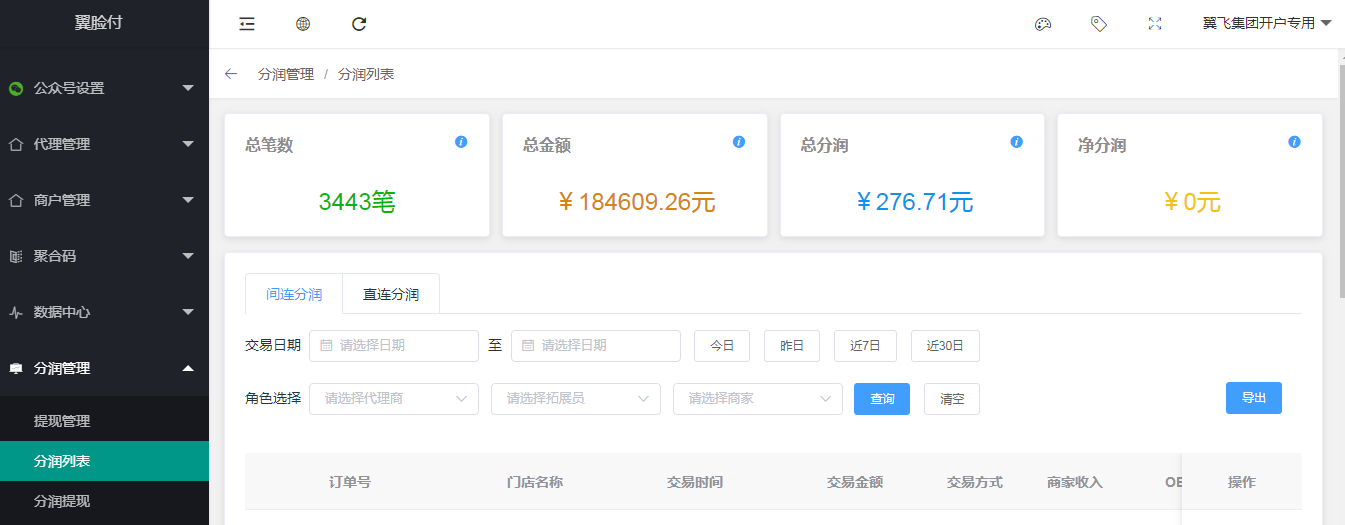
Task: Click the 分润管理 breadcrumb link
Action: click(286, 74)
